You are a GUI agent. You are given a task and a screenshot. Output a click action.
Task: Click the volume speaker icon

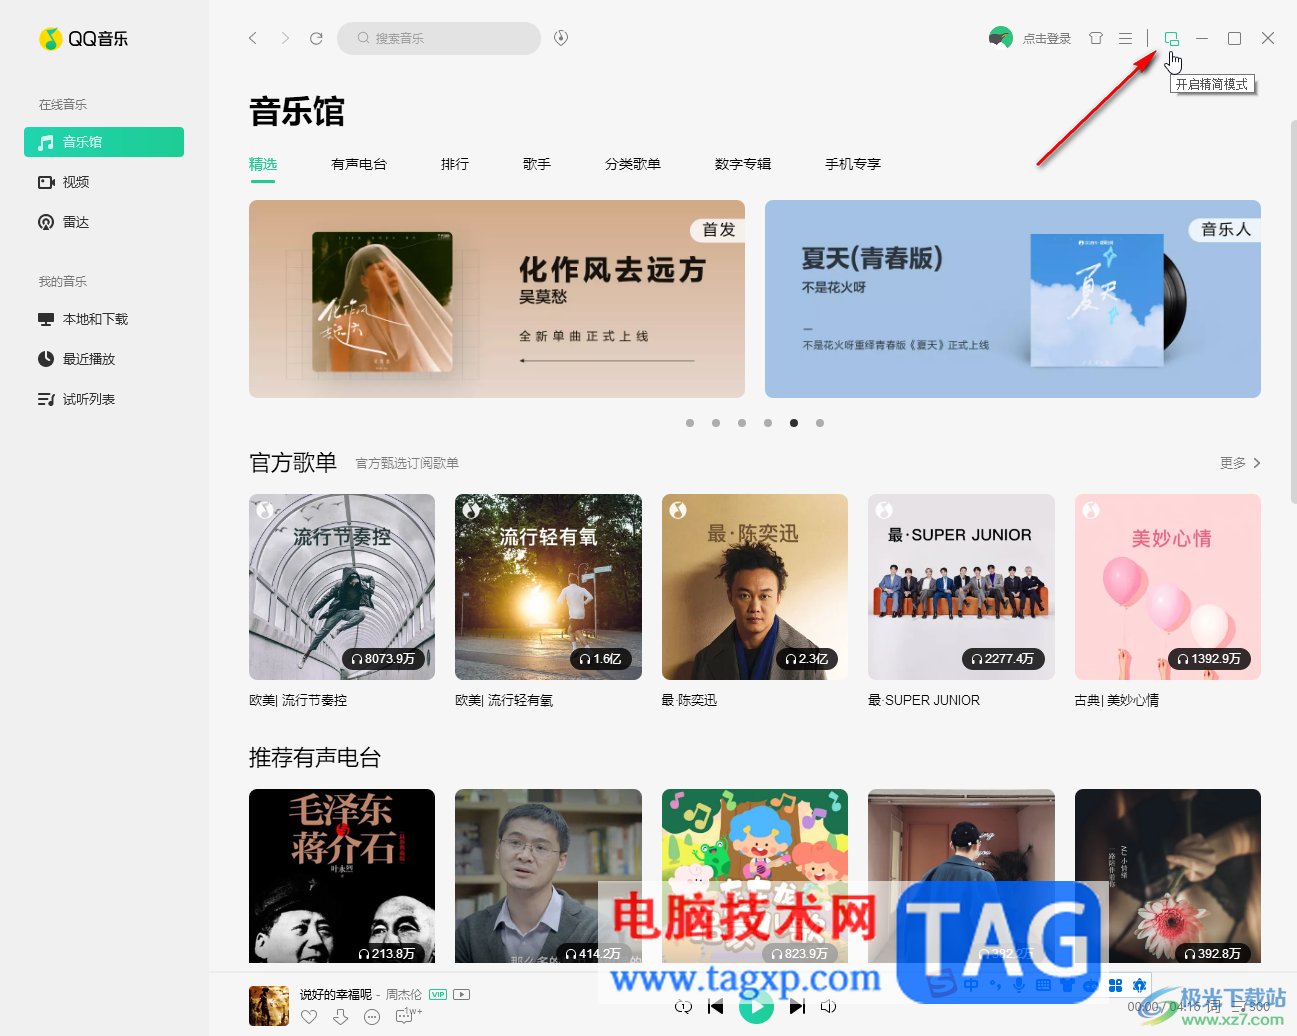pos(828,1007)
